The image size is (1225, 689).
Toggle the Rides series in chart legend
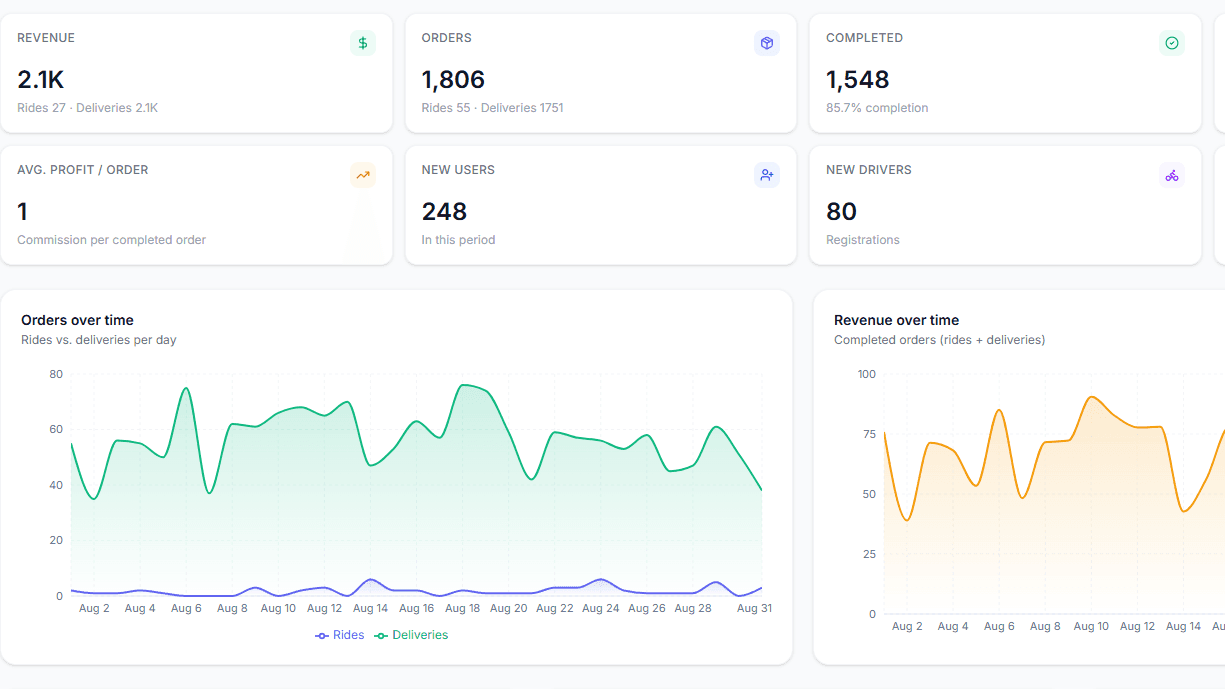(x=340, y=635)
